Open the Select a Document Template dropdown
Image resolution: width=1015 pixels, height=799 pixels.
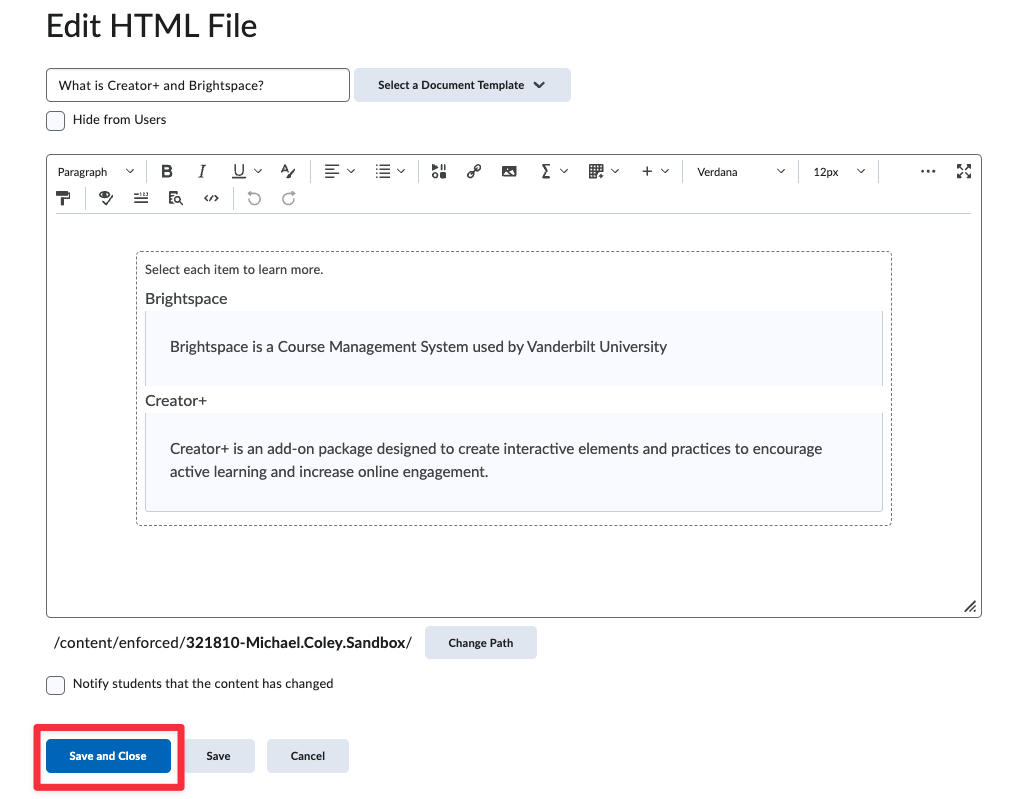coord(462,85)
